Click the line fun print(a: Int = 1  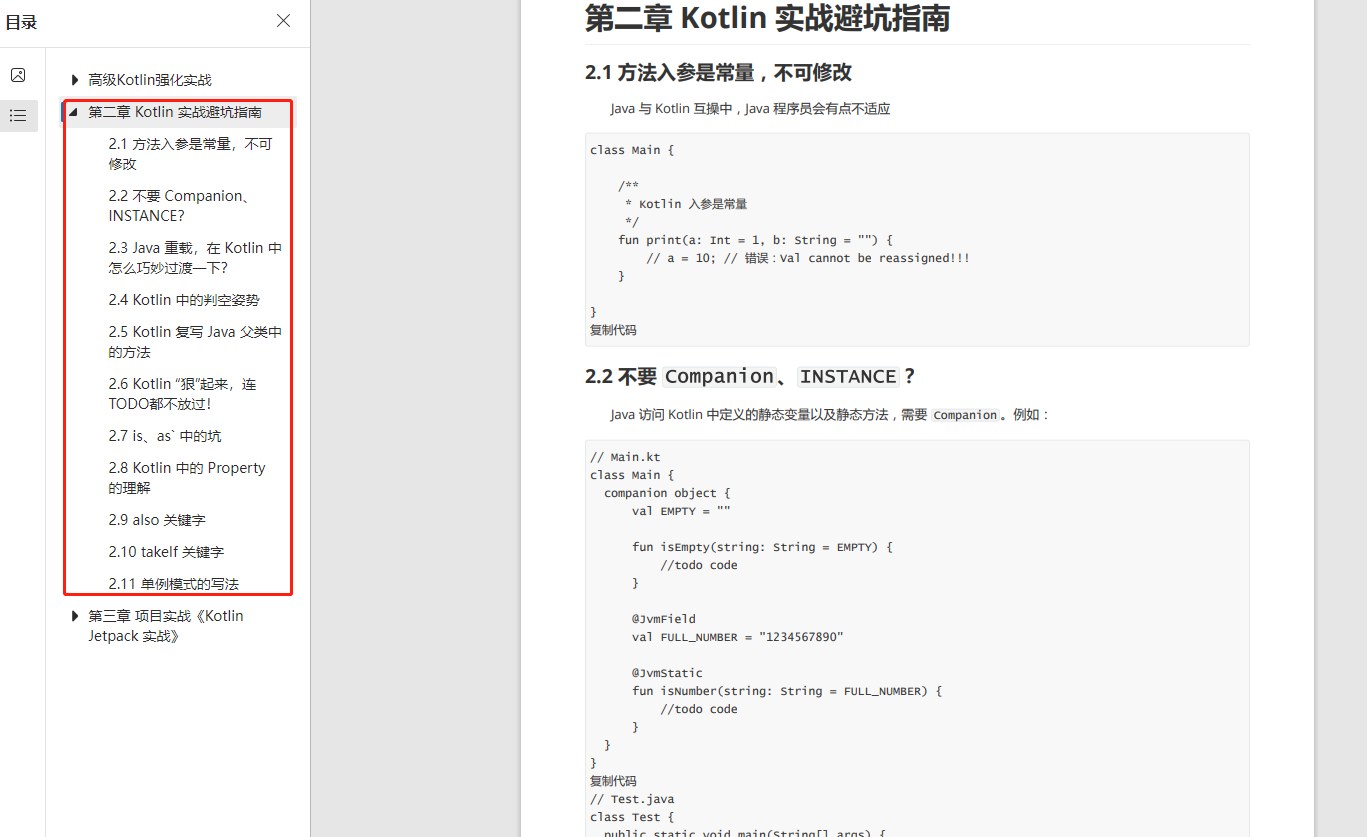(x=755, y=240)
